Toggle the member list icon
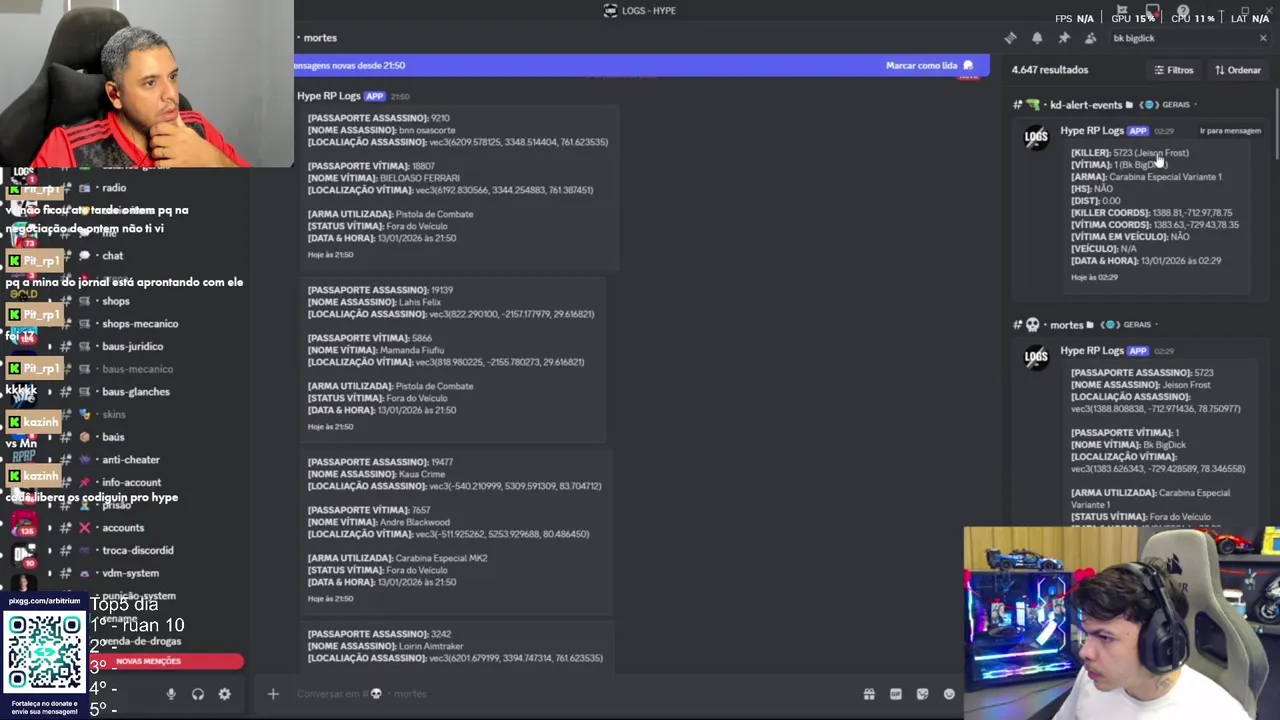The height and width of the screenshot is (720, 1280). 1091,38
